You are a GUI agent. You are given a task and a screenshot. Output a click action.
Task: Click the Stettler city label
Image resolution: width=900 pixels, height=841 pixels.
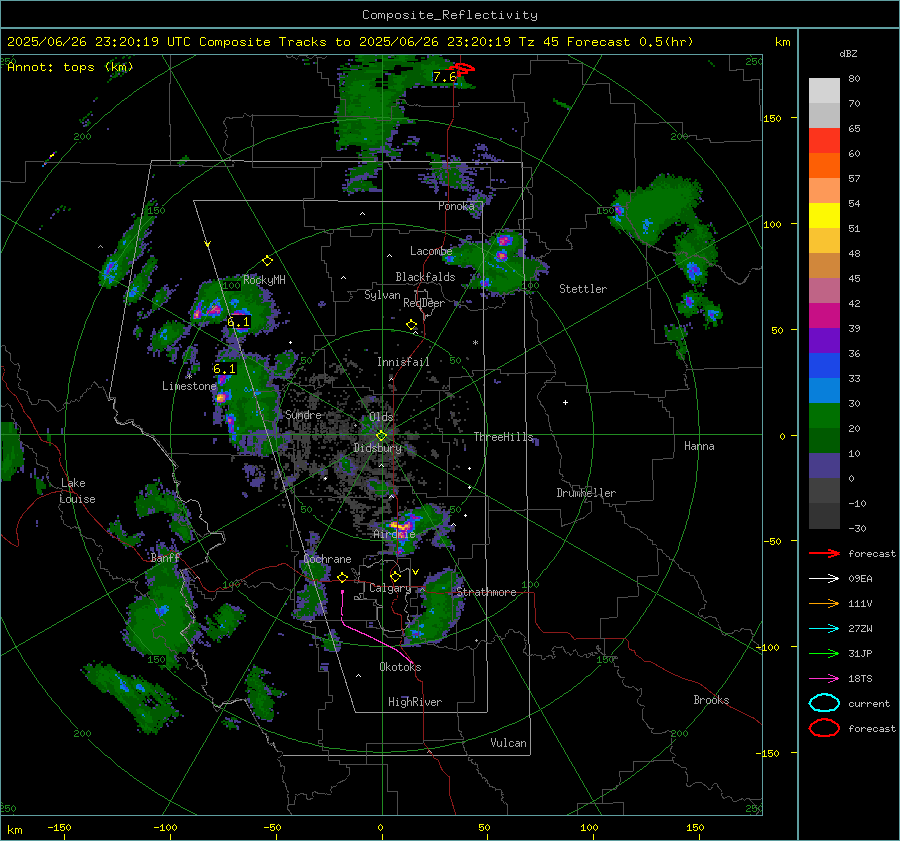[x=583, y=289]
